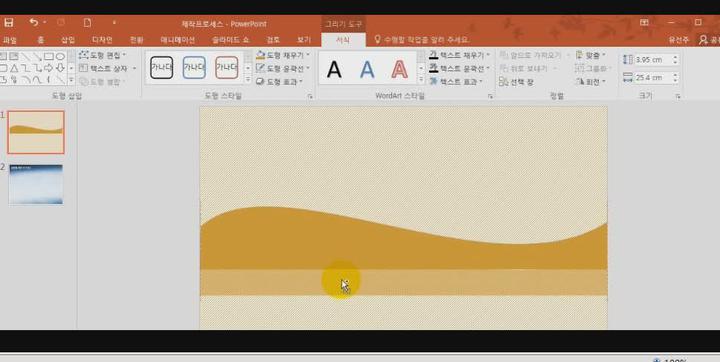720x362 pixels.
Task: Select the triangle shape in the shapes gallery
Action: [x=14, y=68]
